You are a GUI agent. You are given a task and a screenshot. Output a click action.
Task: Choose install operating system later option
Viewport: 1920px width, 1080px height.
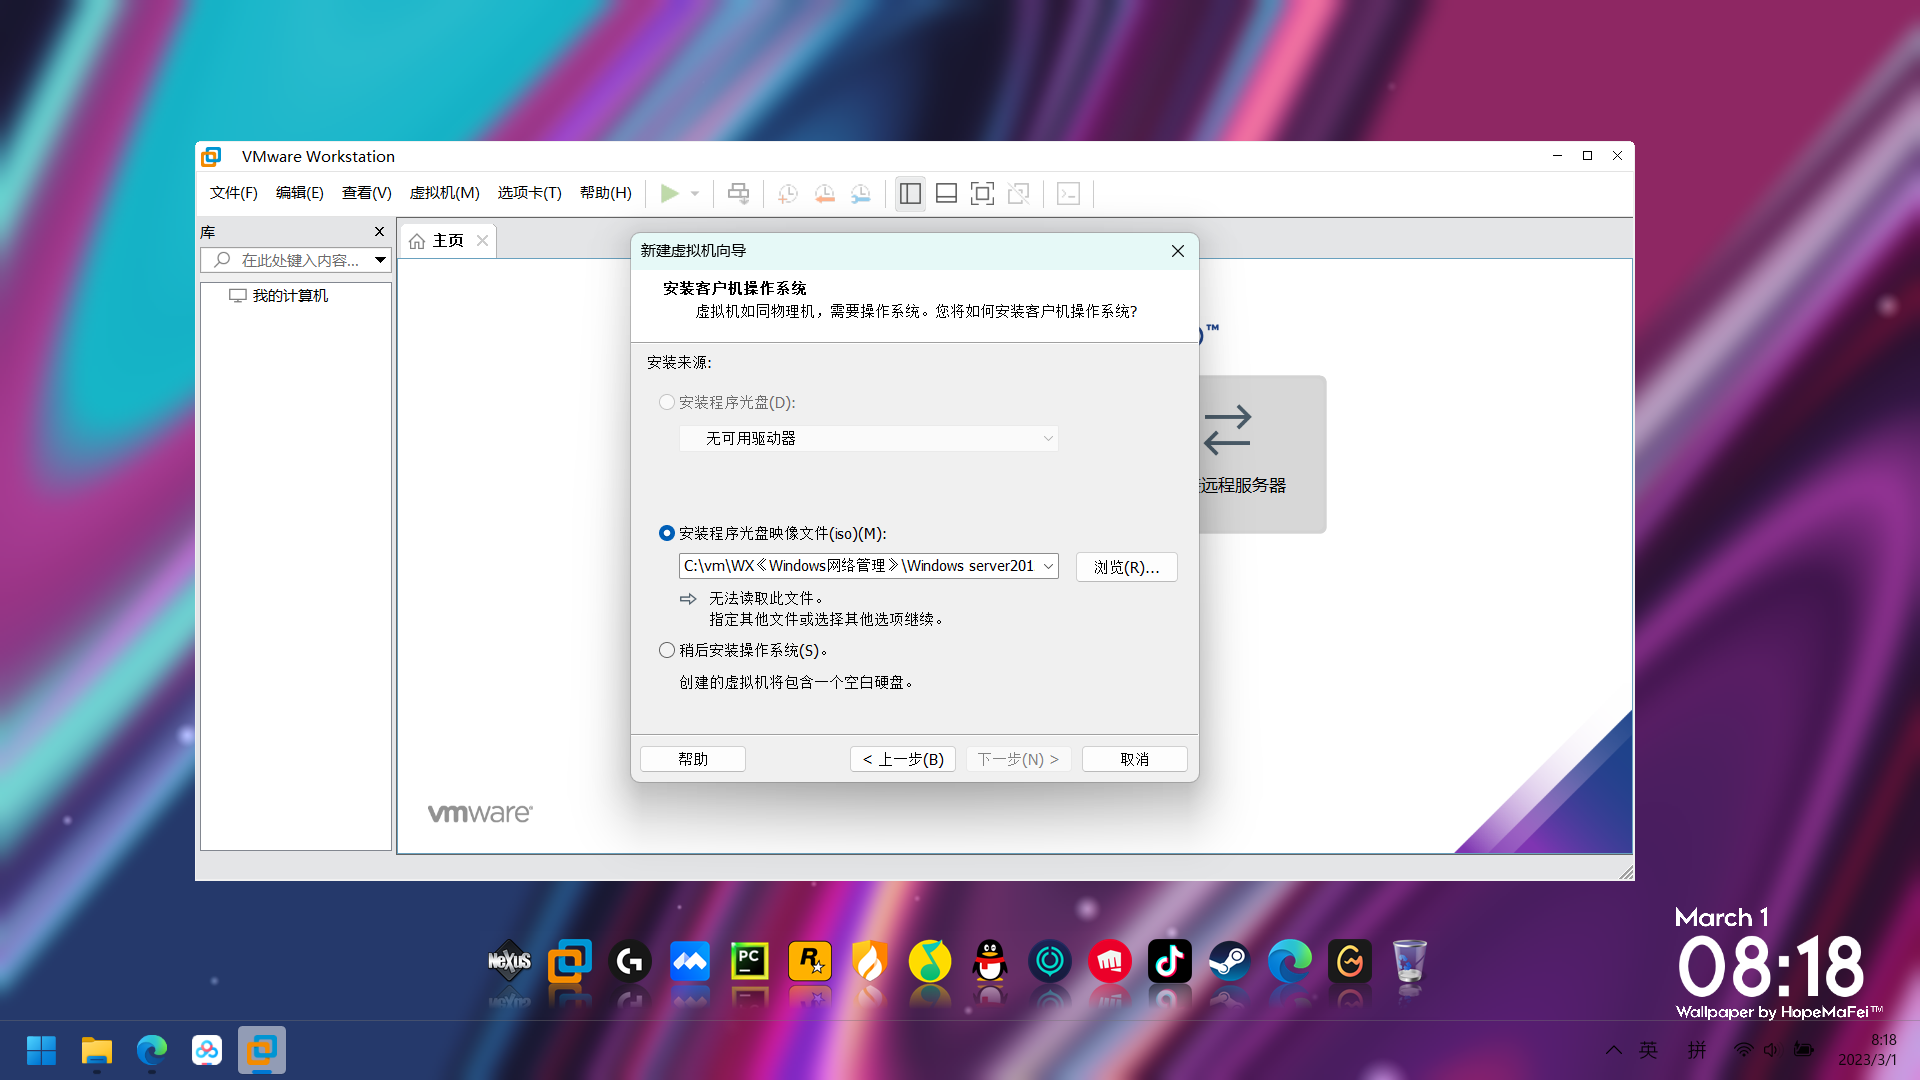(x=667, y=650)
